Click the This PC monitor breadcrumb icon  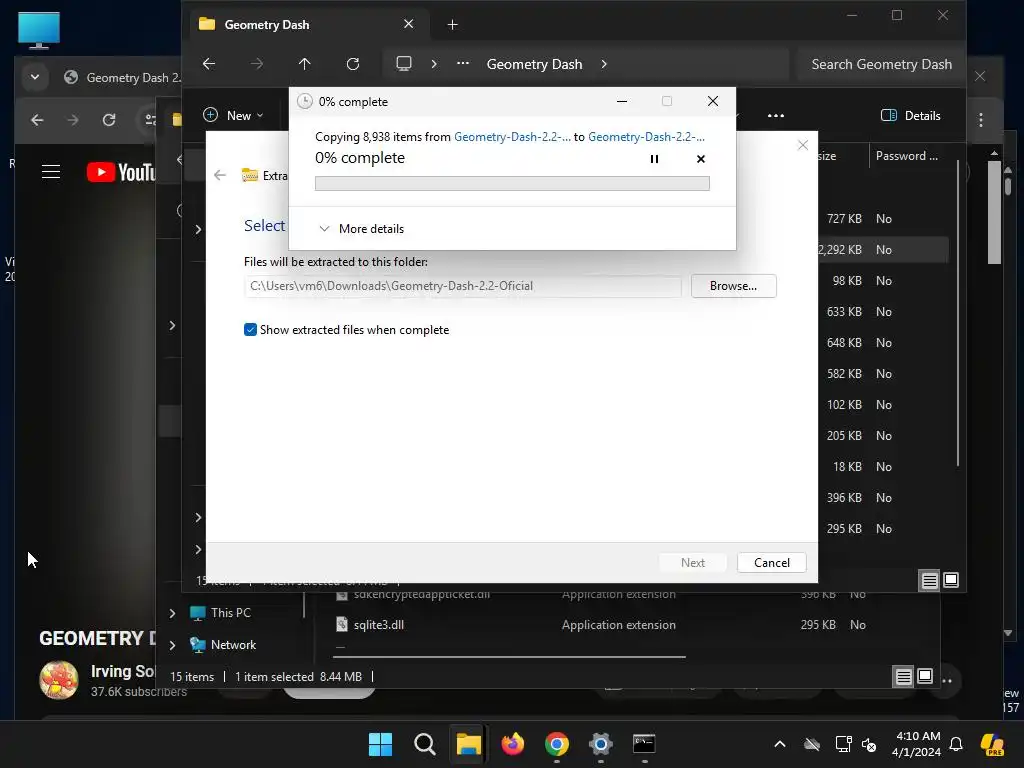click(404, 64)
